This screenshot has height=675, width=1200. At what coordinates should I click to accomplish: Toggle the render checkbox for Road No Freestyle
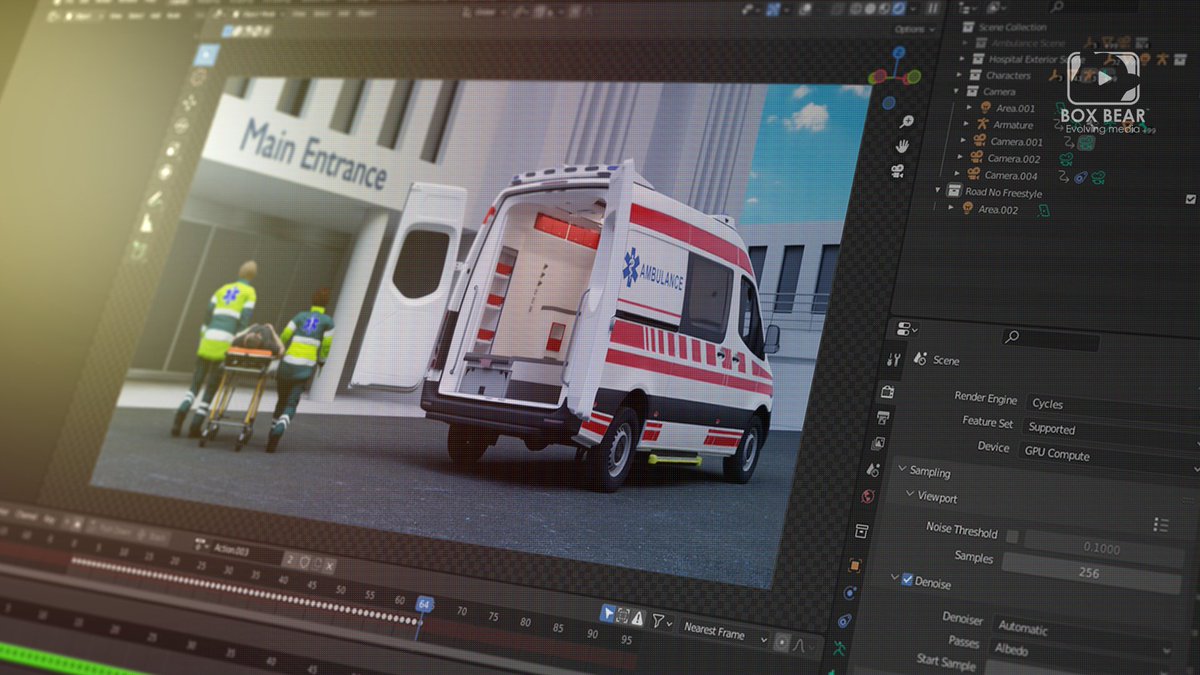pos(1190,197)
